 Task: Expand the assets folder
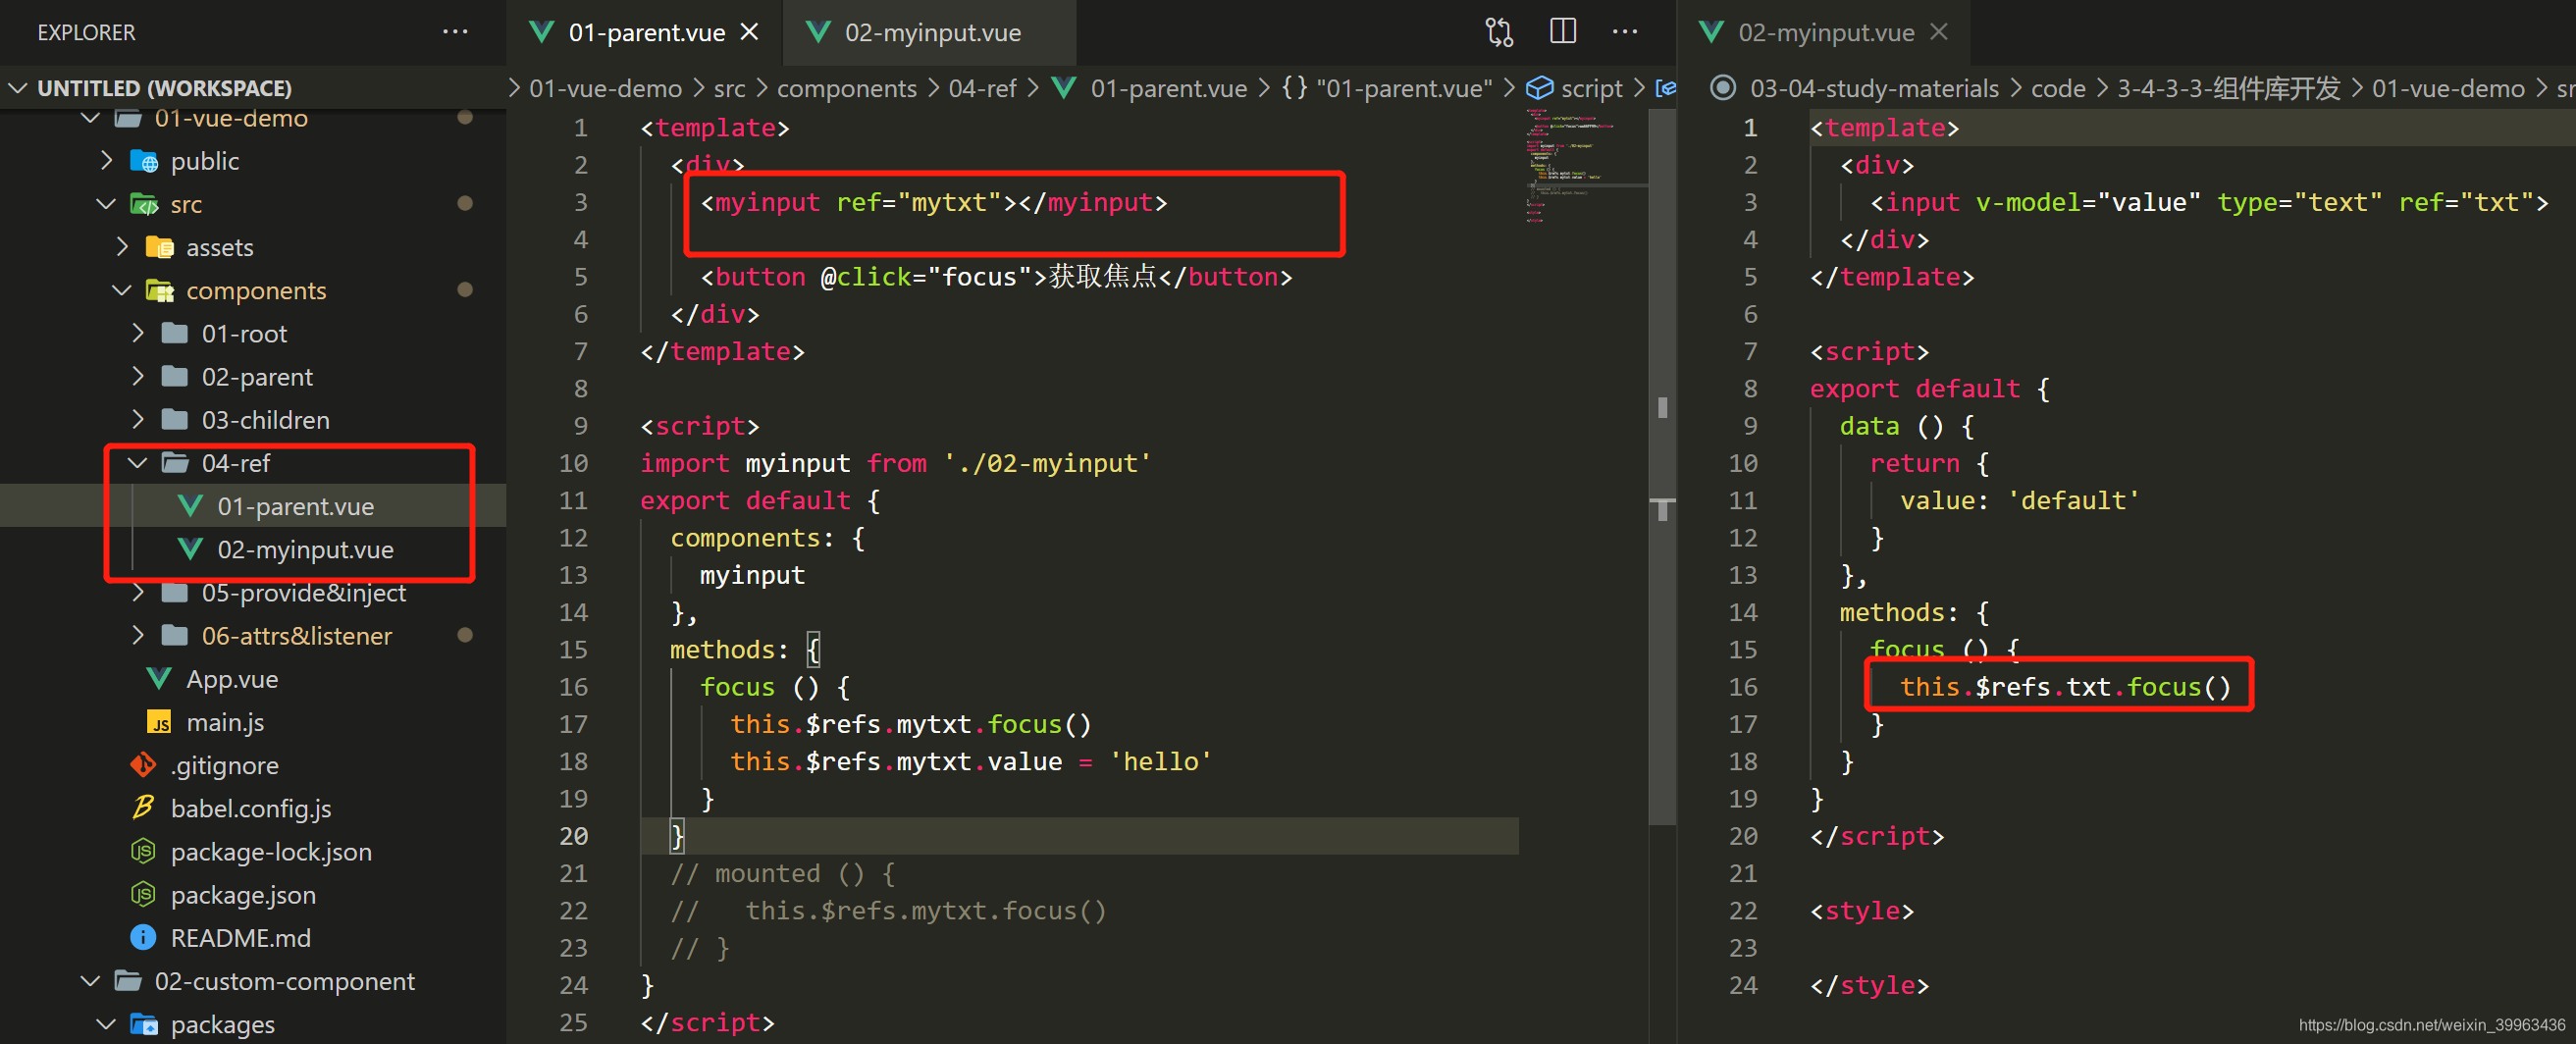tap(122, 247)
